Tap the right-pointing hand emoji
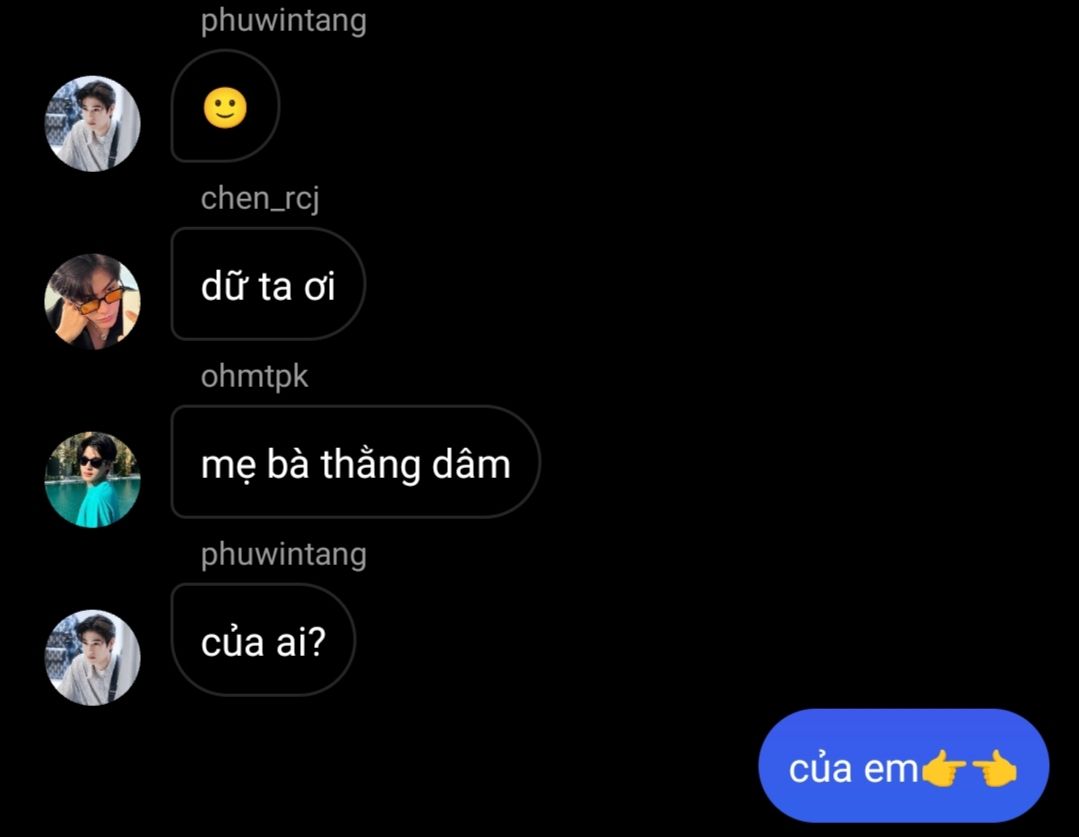Image resolution: width=1079 pixels, height=837 pixels. [942, 768]
